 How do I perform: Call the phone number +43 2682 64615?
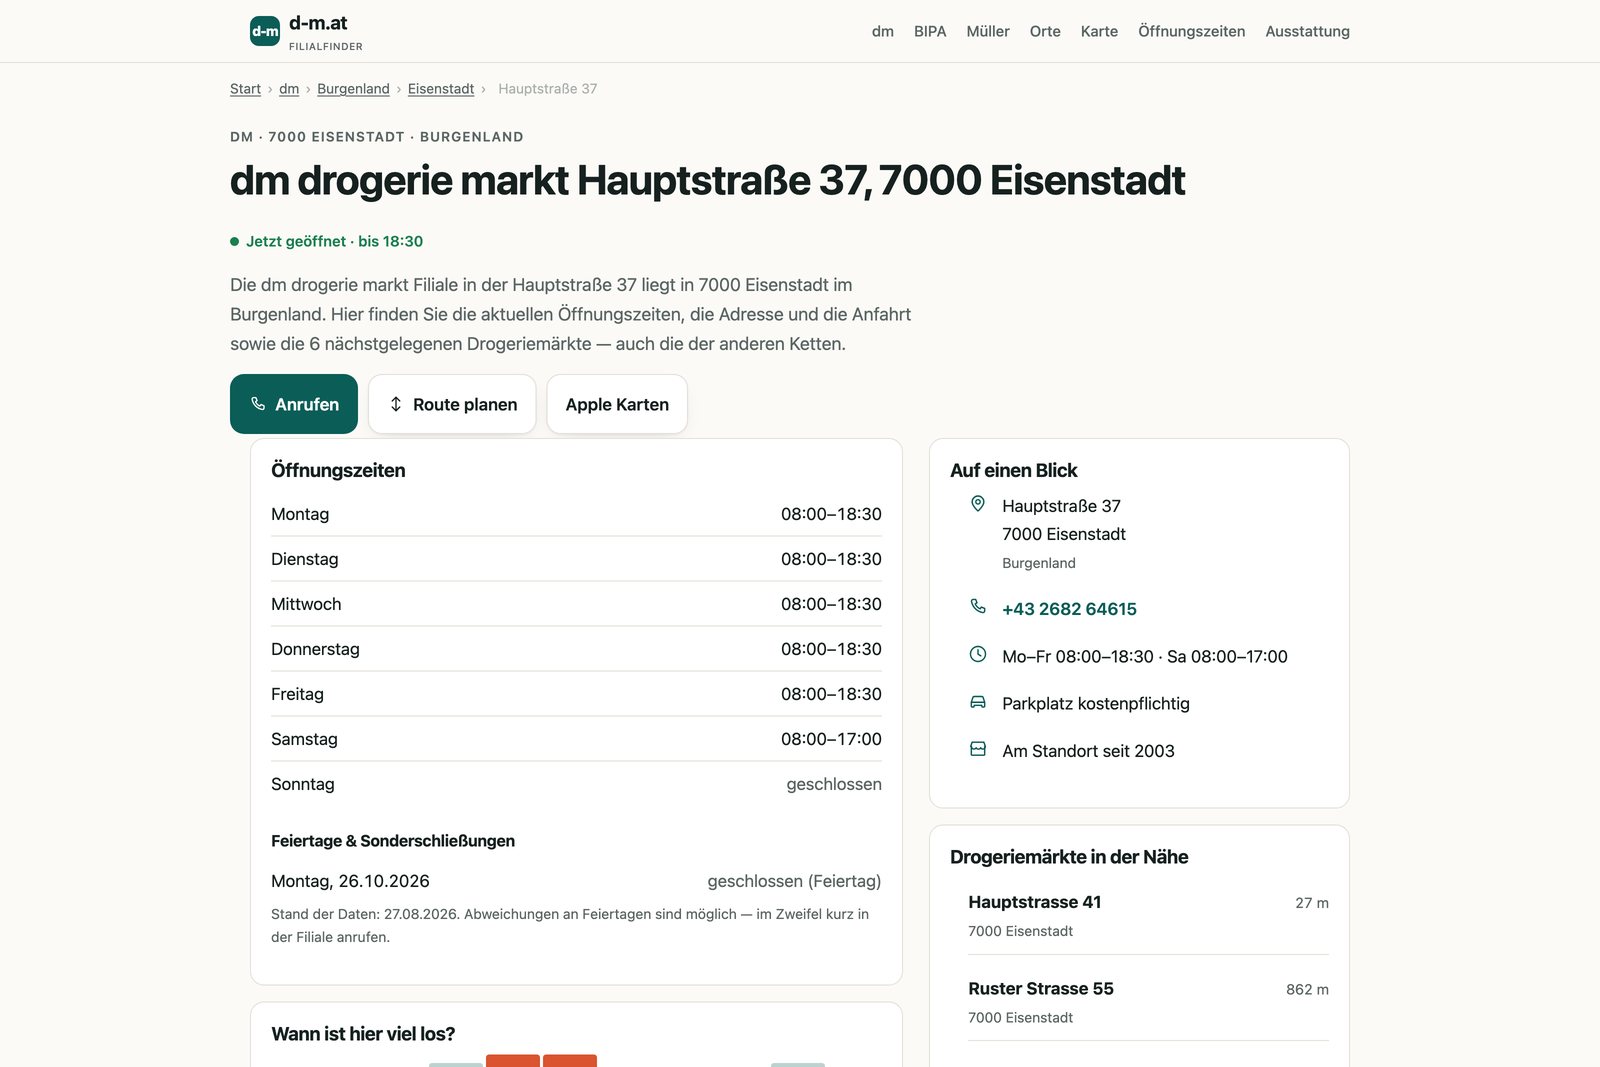click(x=1069, y=609)
